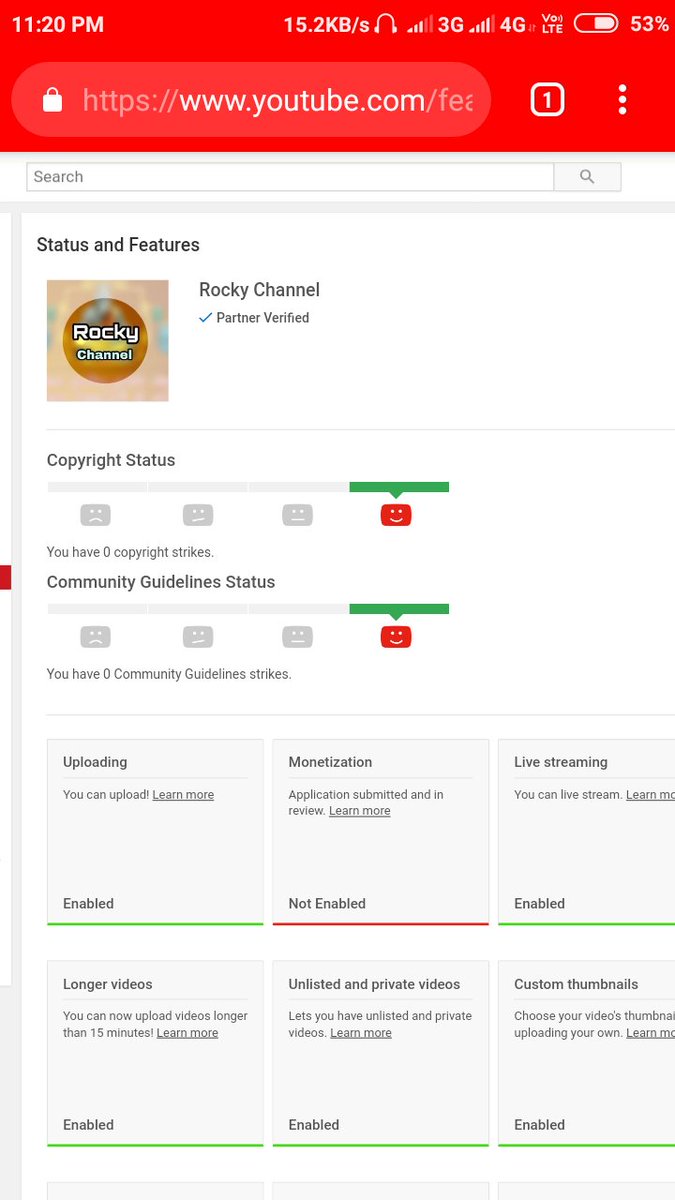Tap the Partner Verified checkmark icon
This screenshot has width=675, height=1200.
205,318
